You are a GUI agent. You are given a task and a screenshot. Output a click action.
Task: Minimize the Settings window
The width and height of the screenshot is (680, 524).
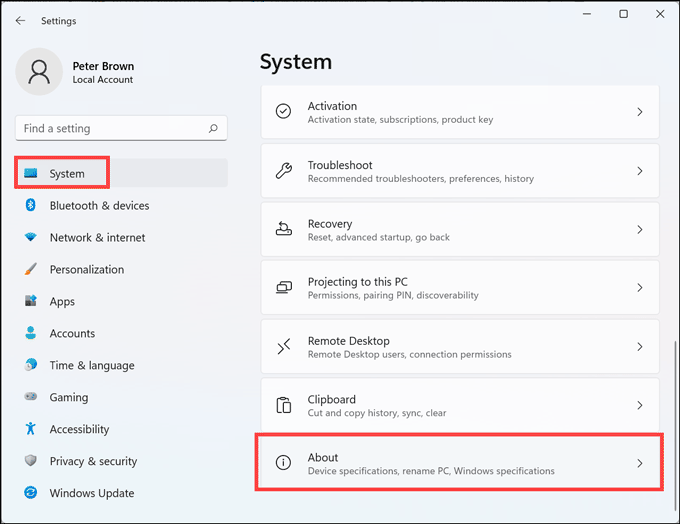587,14
